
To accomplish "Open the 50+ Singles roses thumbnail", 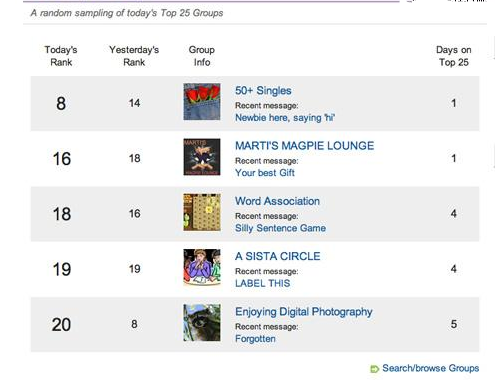I will [202, 102].
